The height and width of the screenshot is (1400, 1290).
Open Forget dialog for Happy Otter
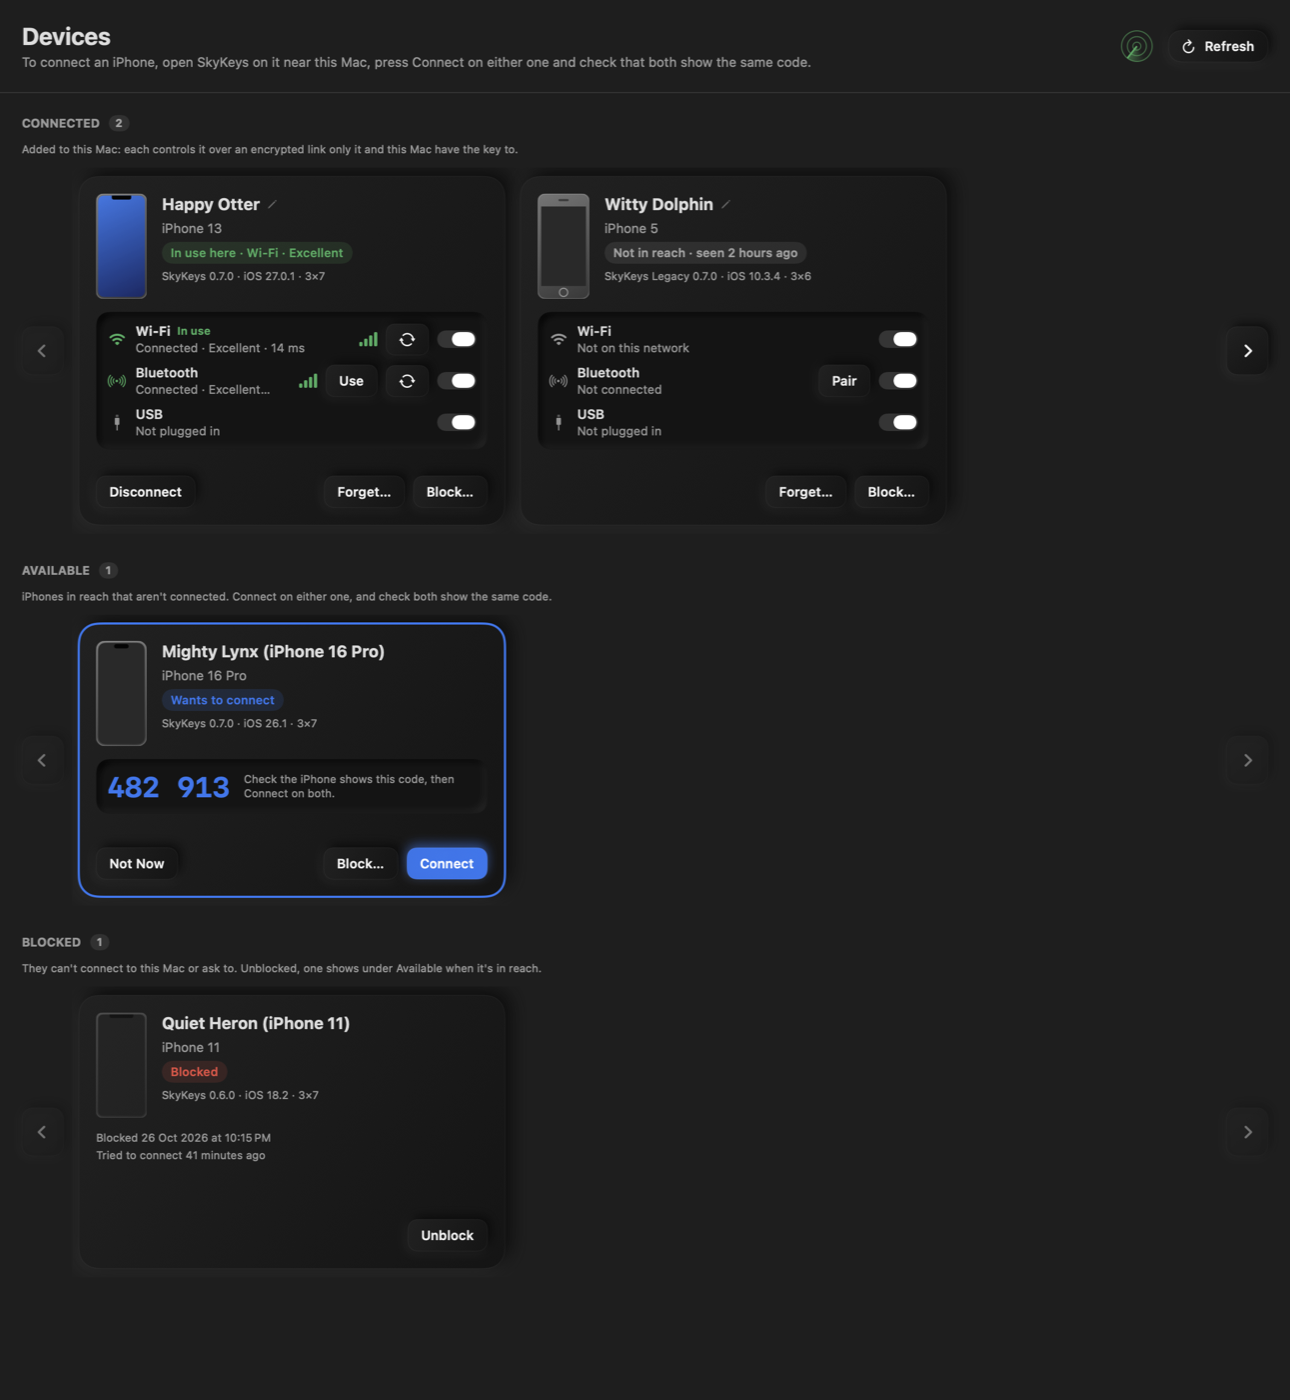[364, 492]
